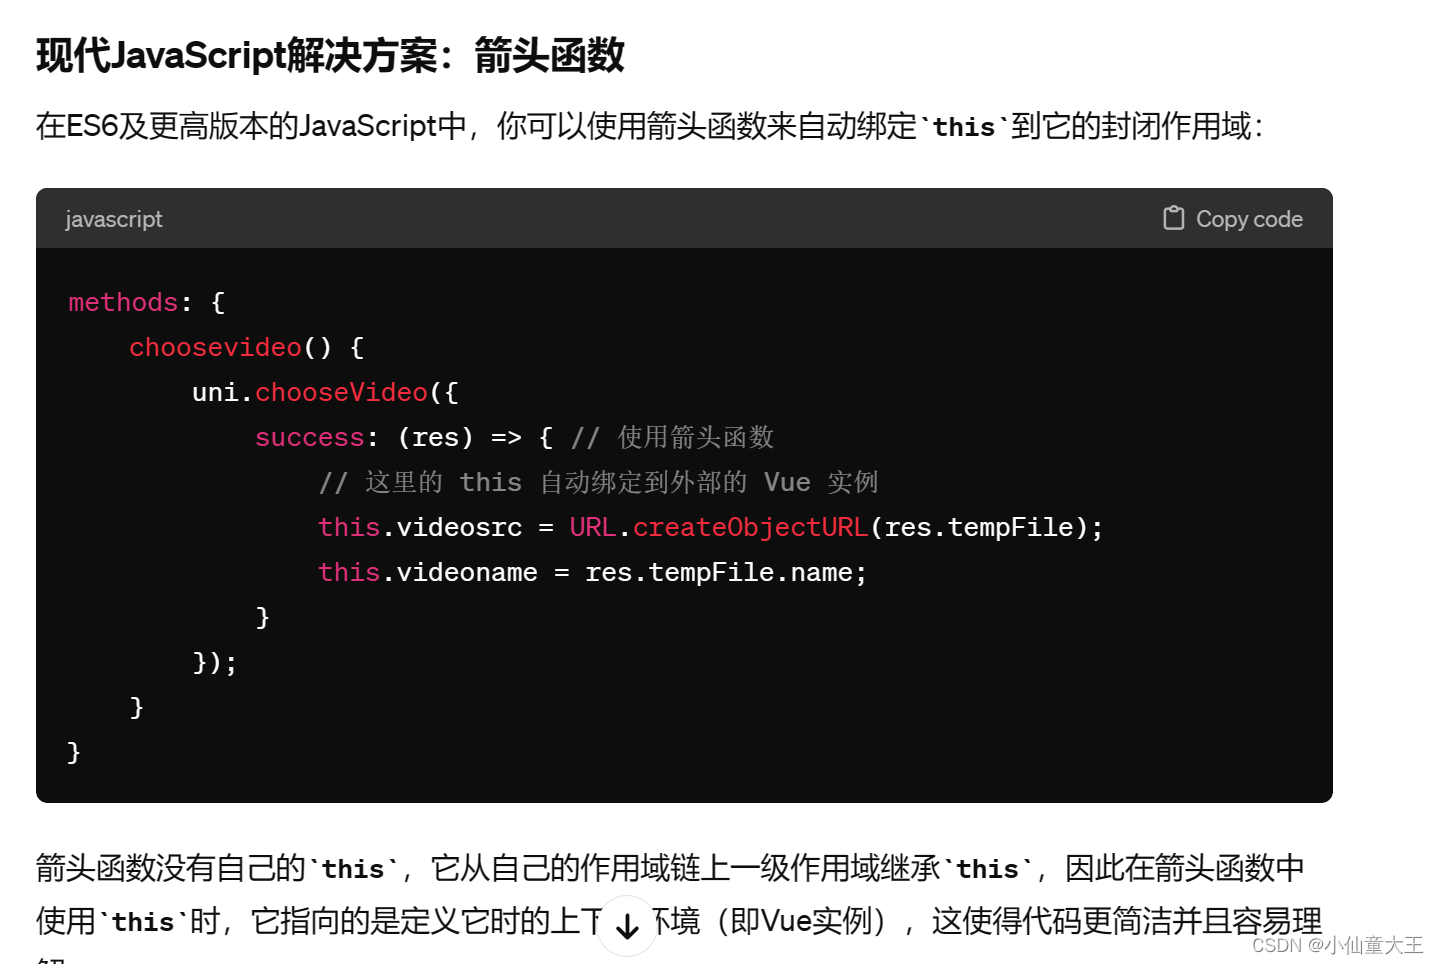The width and height of the screenshot is (1439, 964).
Task: Click the Copy code button
Action: (x=1233, y=219)
